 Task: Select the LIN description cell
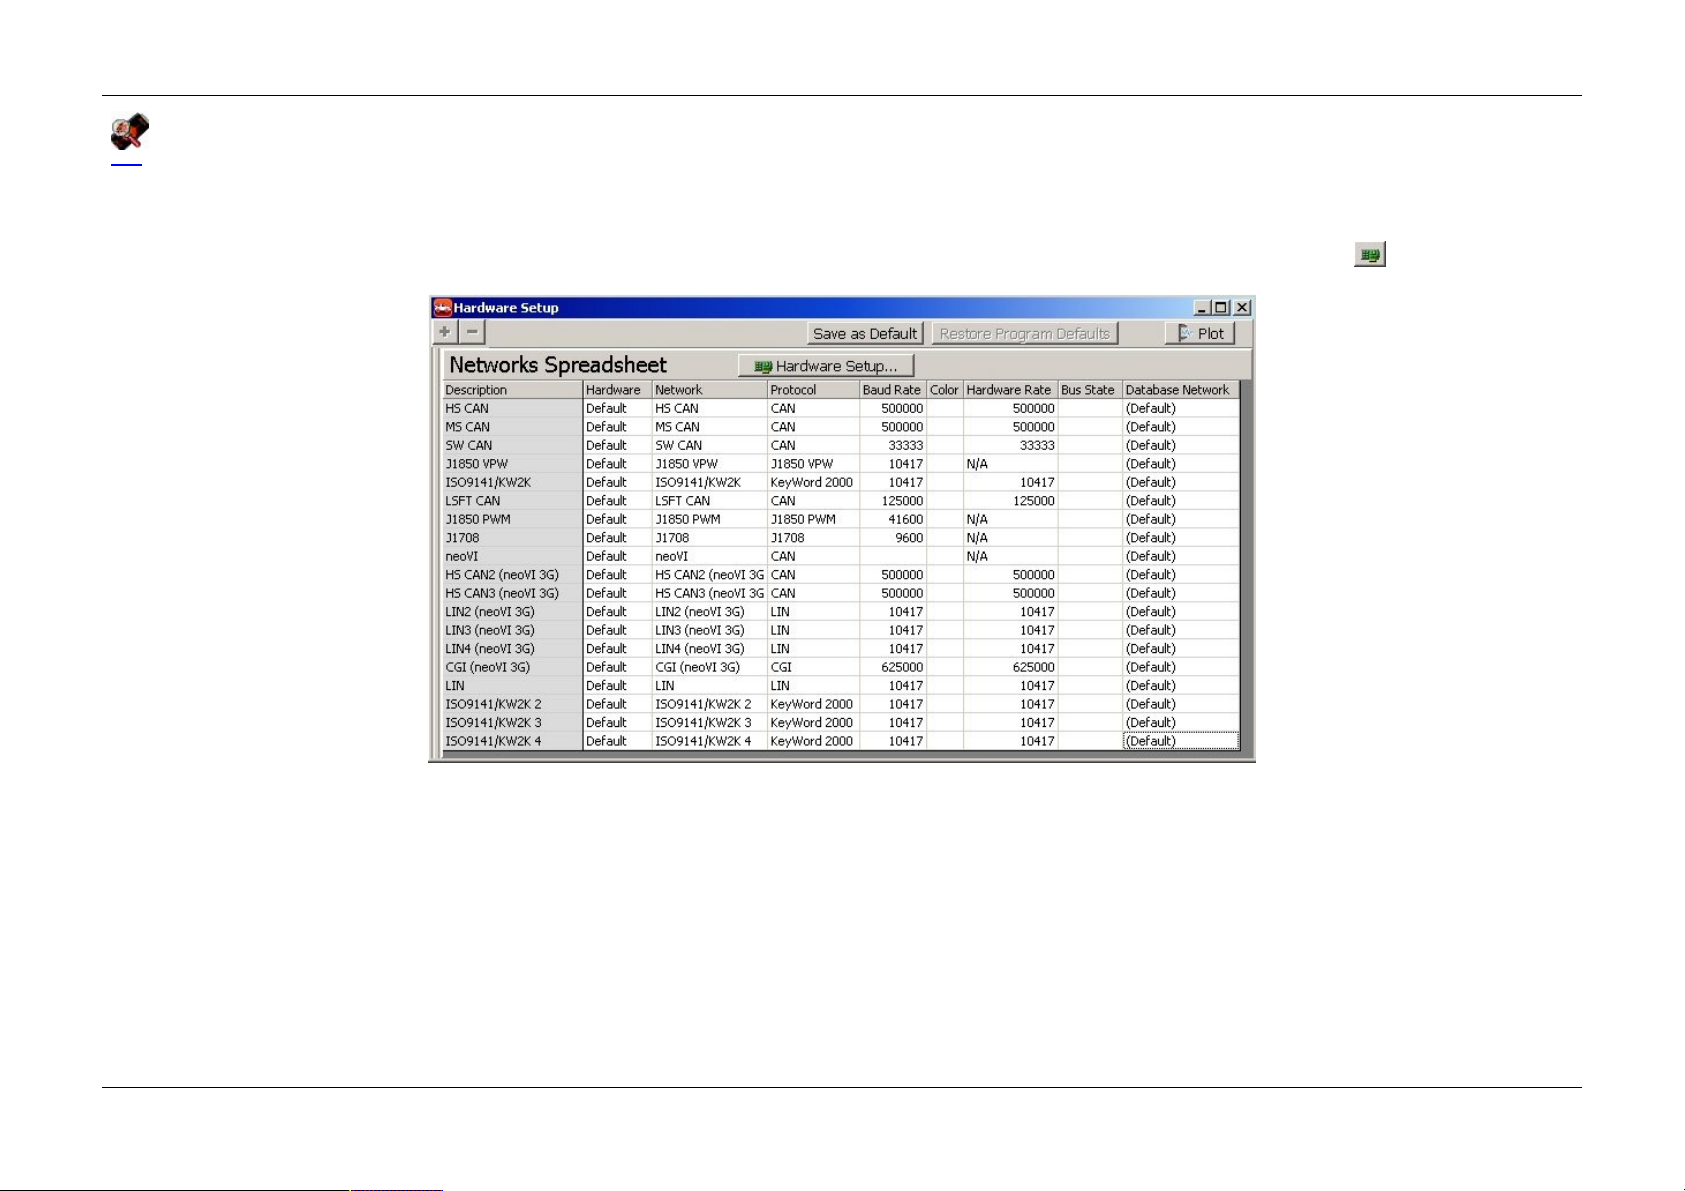coord(512,686)
